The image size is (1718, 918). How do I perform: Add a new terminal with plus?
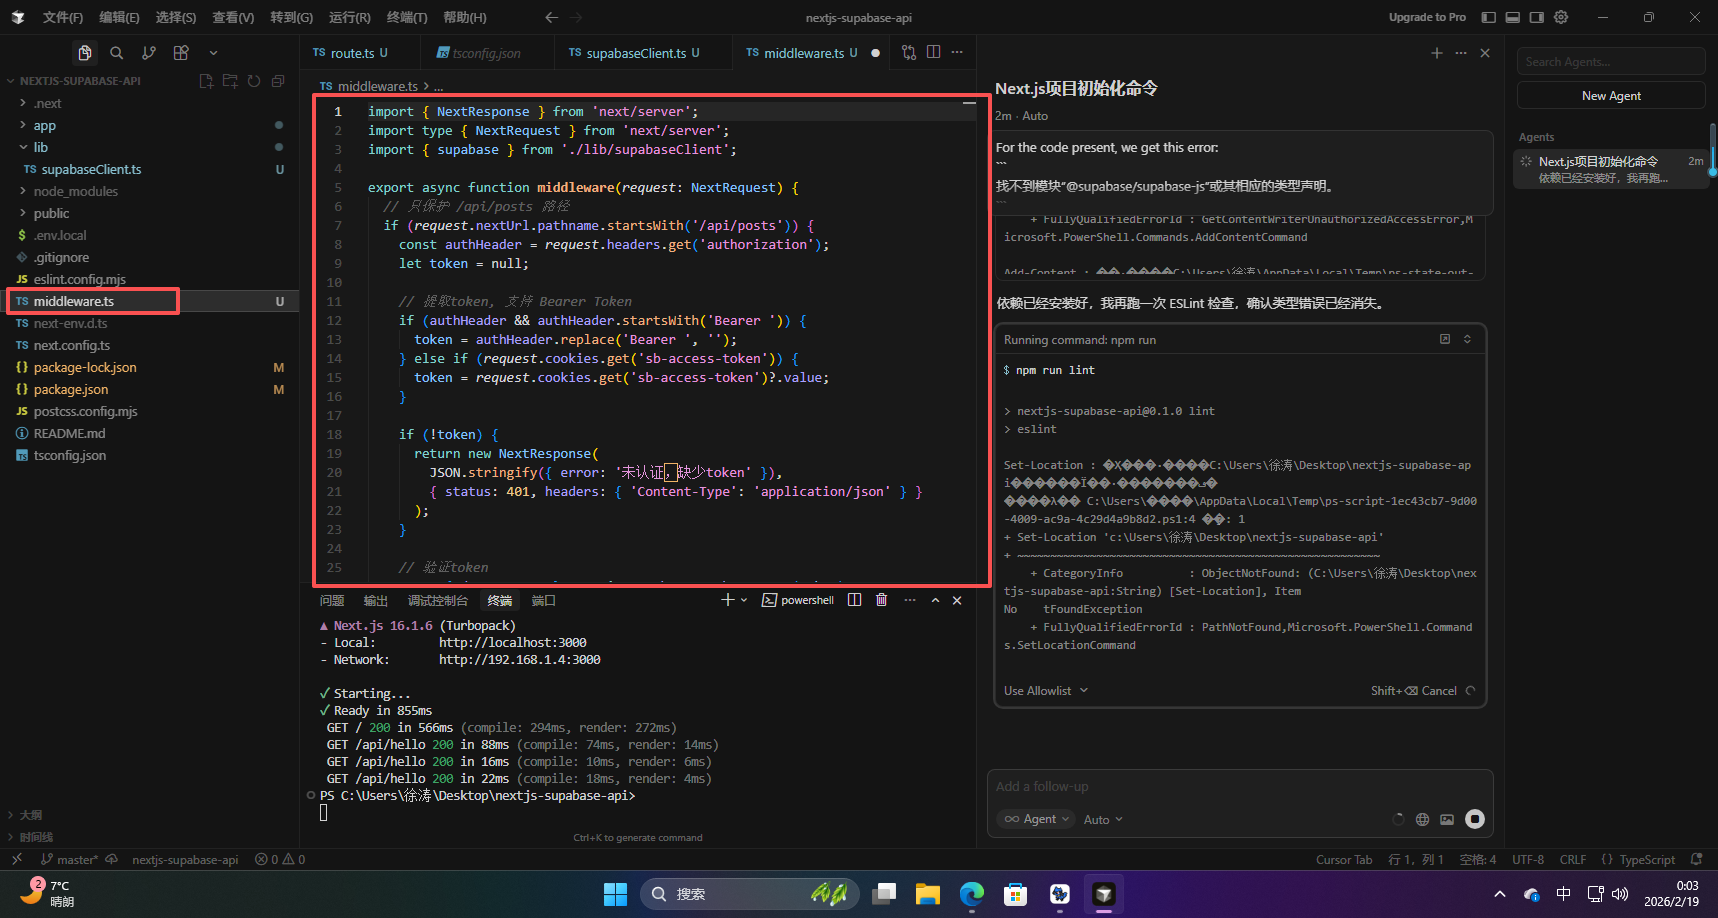coord(728,600)
